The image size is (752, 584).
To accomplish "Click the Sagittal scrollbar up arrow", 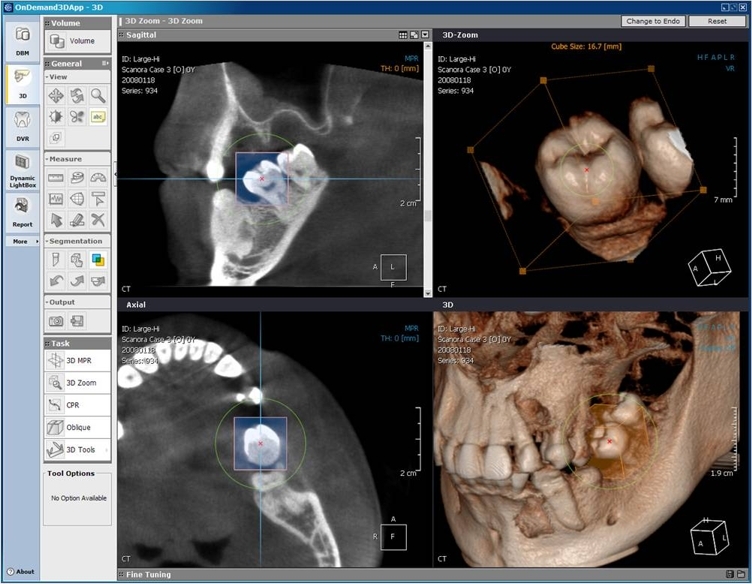I will pos(428,47).
